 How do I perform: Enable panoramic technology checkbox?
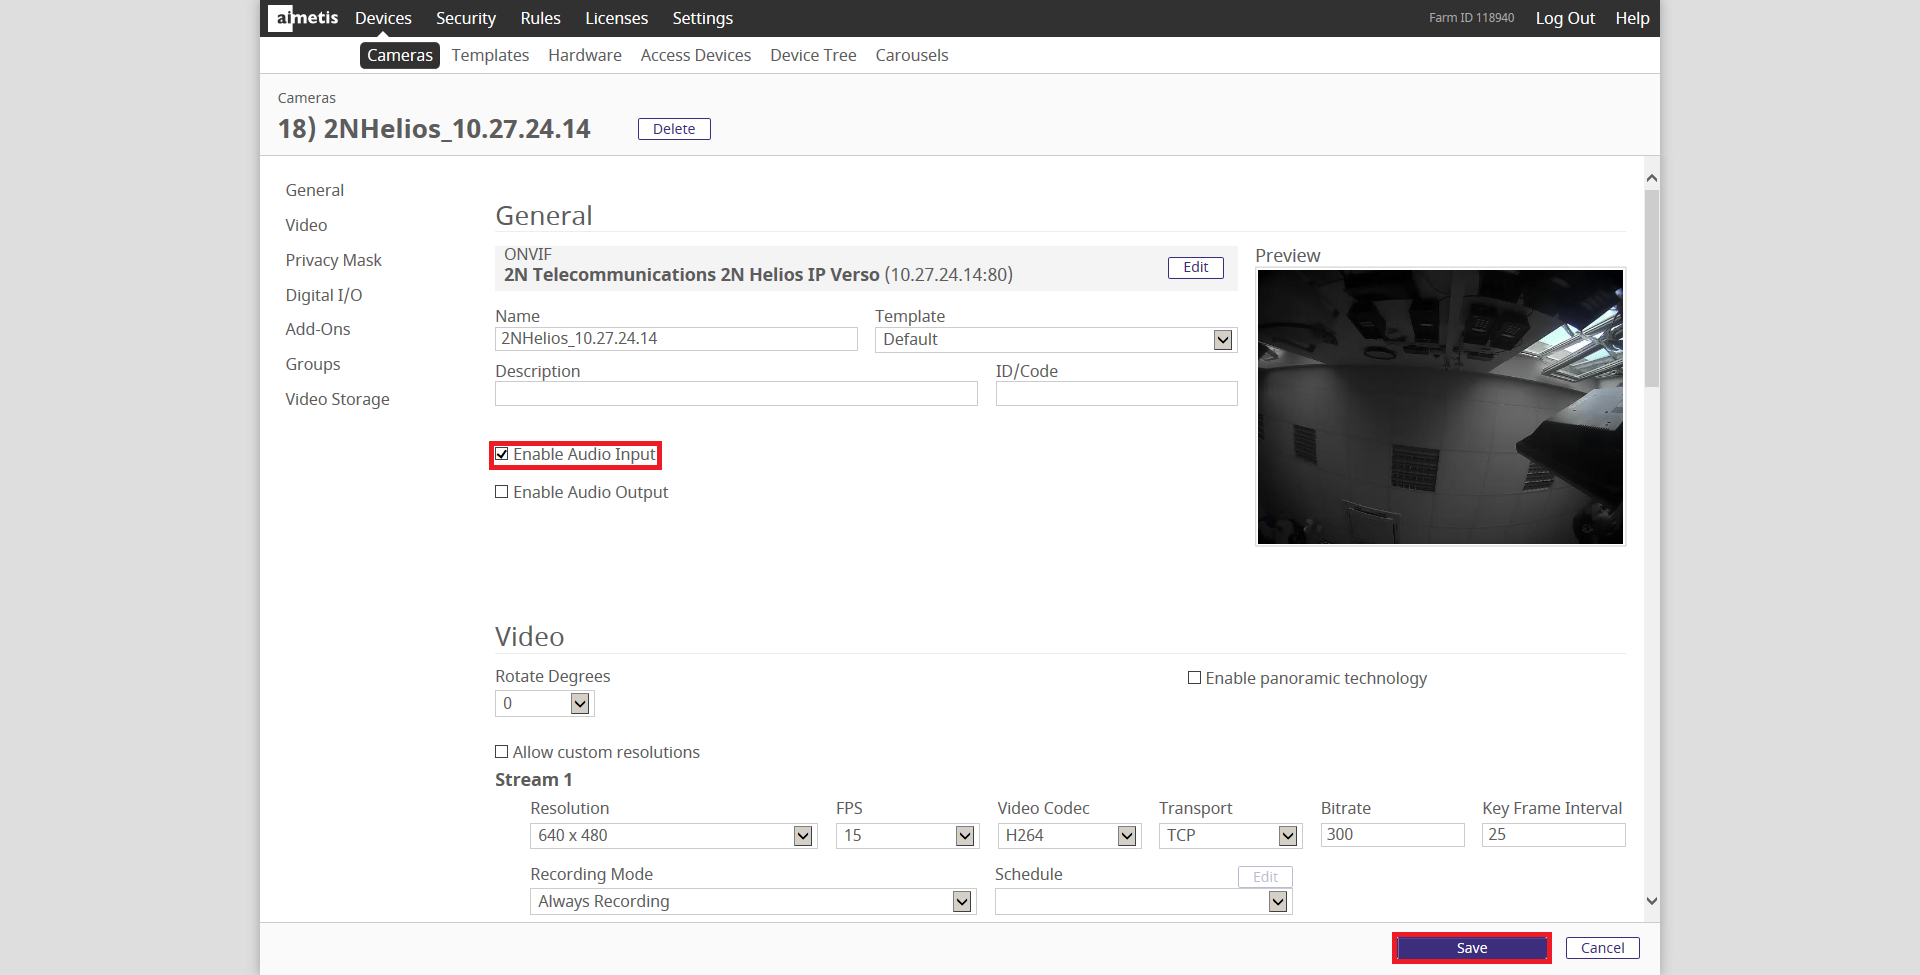coord(1194,678)
